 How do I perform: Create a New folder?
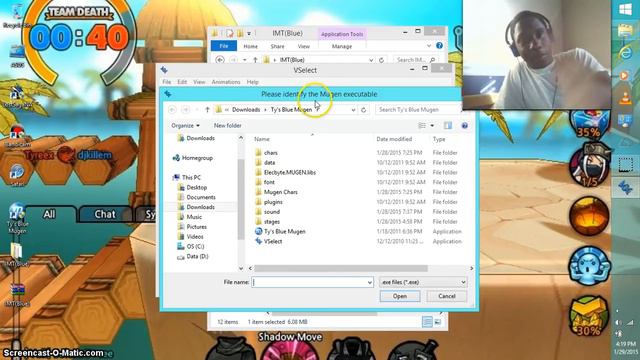(x=227, y=126)
